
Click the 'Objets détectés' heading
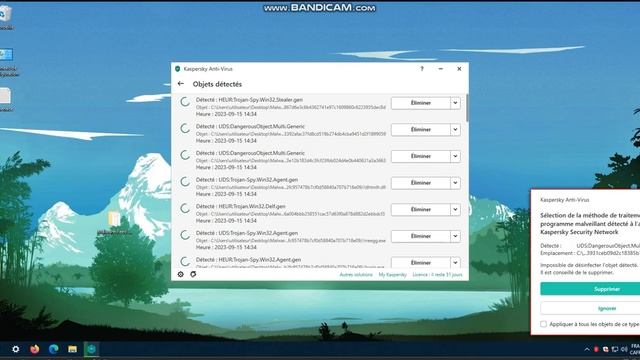point(217,84)
